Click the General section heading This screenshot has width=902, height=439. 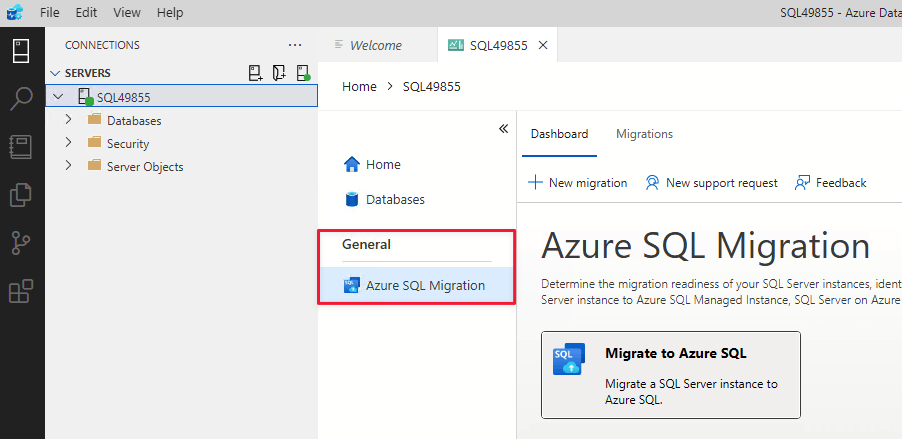(x=366, y=245)
